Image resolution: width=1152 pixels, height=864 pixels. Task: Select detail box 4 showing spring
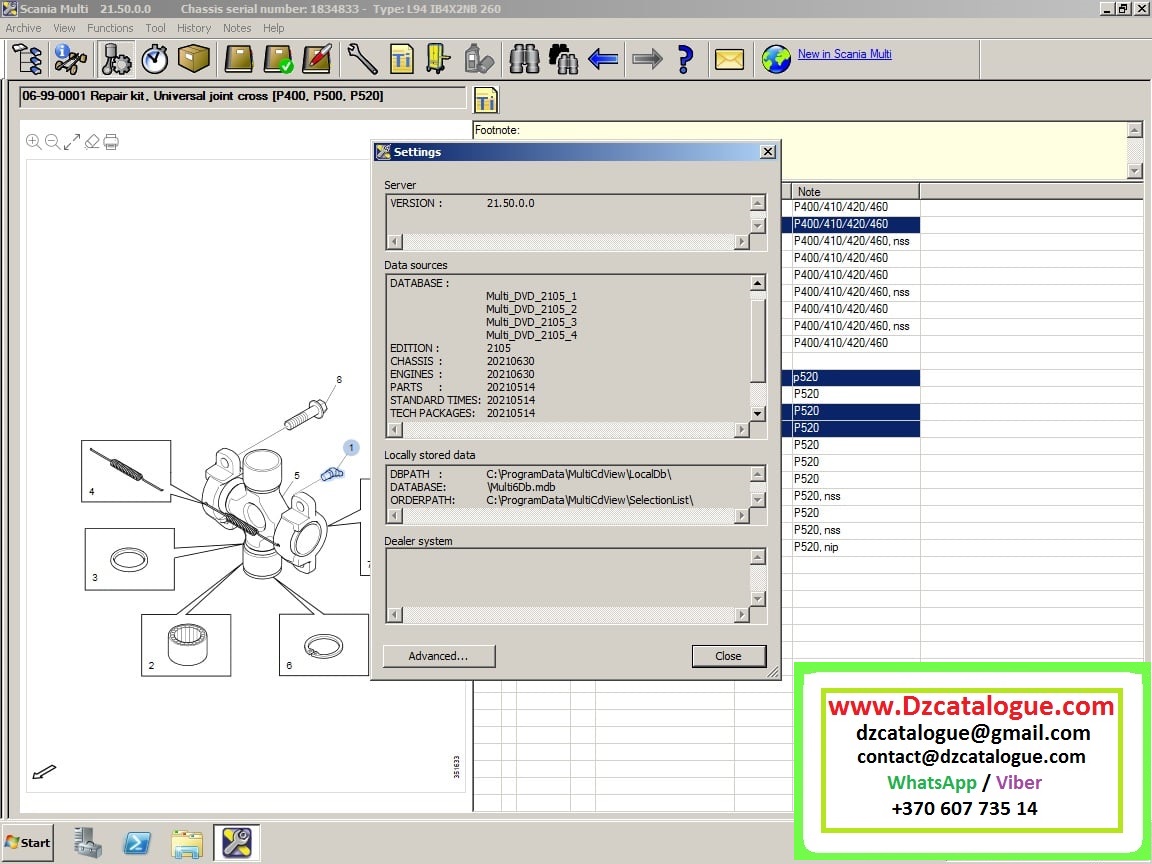(126, 471)
